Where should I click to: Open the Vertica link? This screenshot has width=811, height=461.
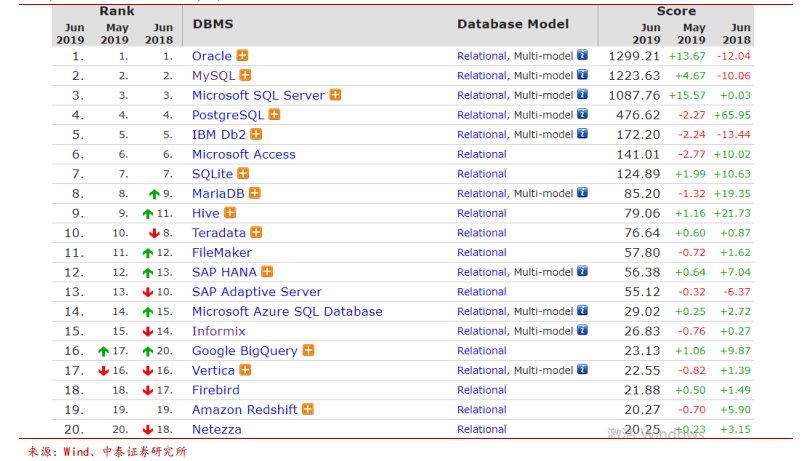(x=213, y=370)
